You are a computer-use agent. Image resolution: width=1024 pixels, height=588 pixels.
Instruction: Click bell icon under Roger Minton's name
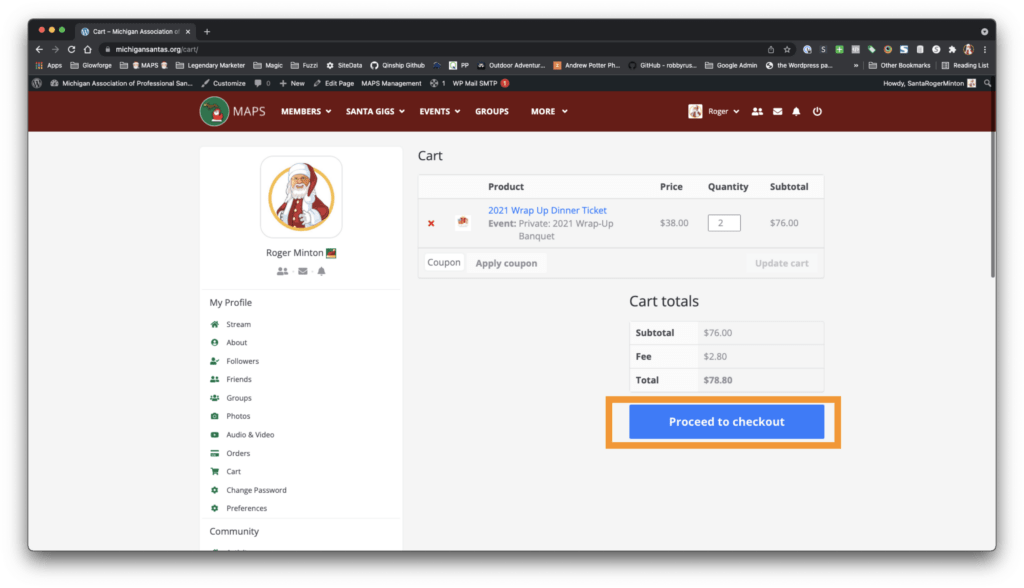click(321, 271)
